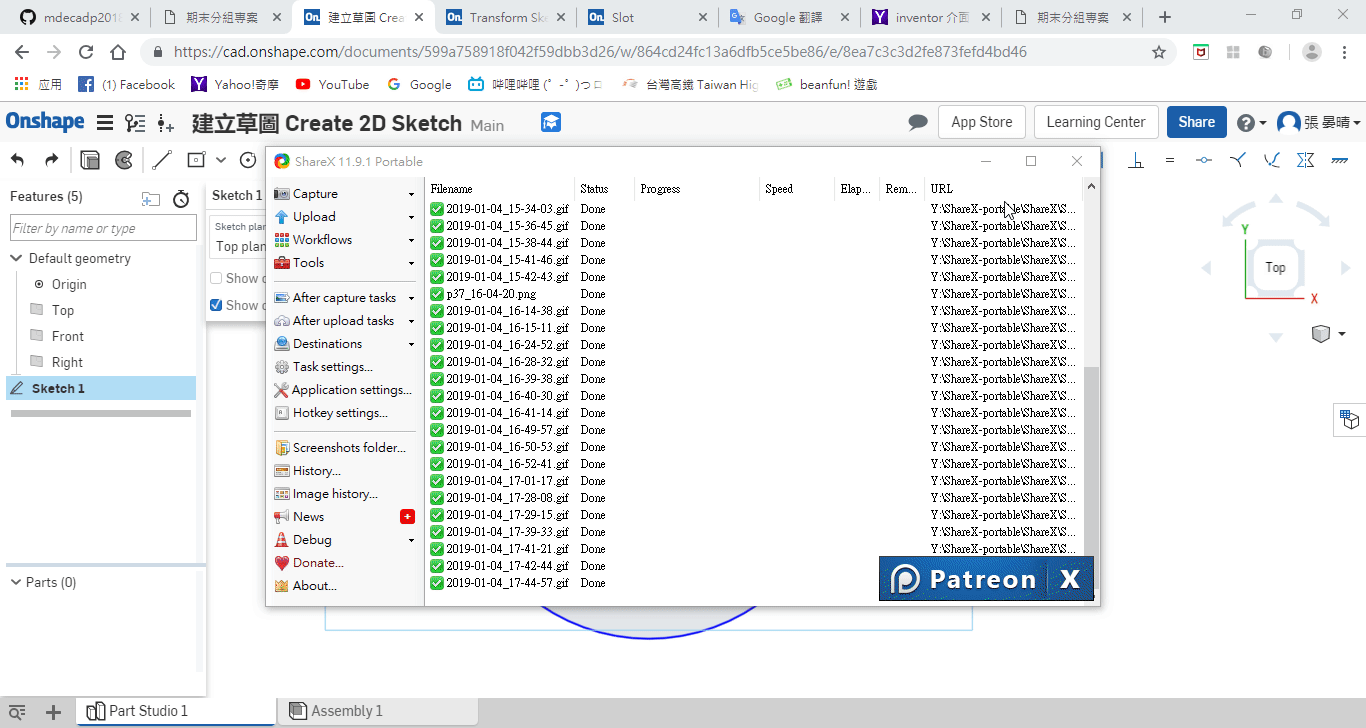Switch to the Google 翻譯 browser tab
1366x728 pixels.
click(x=789, y=17)
